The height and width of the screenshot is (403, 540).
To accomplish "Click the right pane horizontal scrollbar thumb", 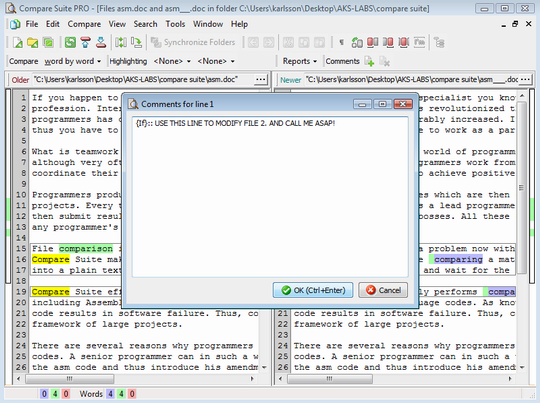I will pyautogui.click(x=330, y=379).
